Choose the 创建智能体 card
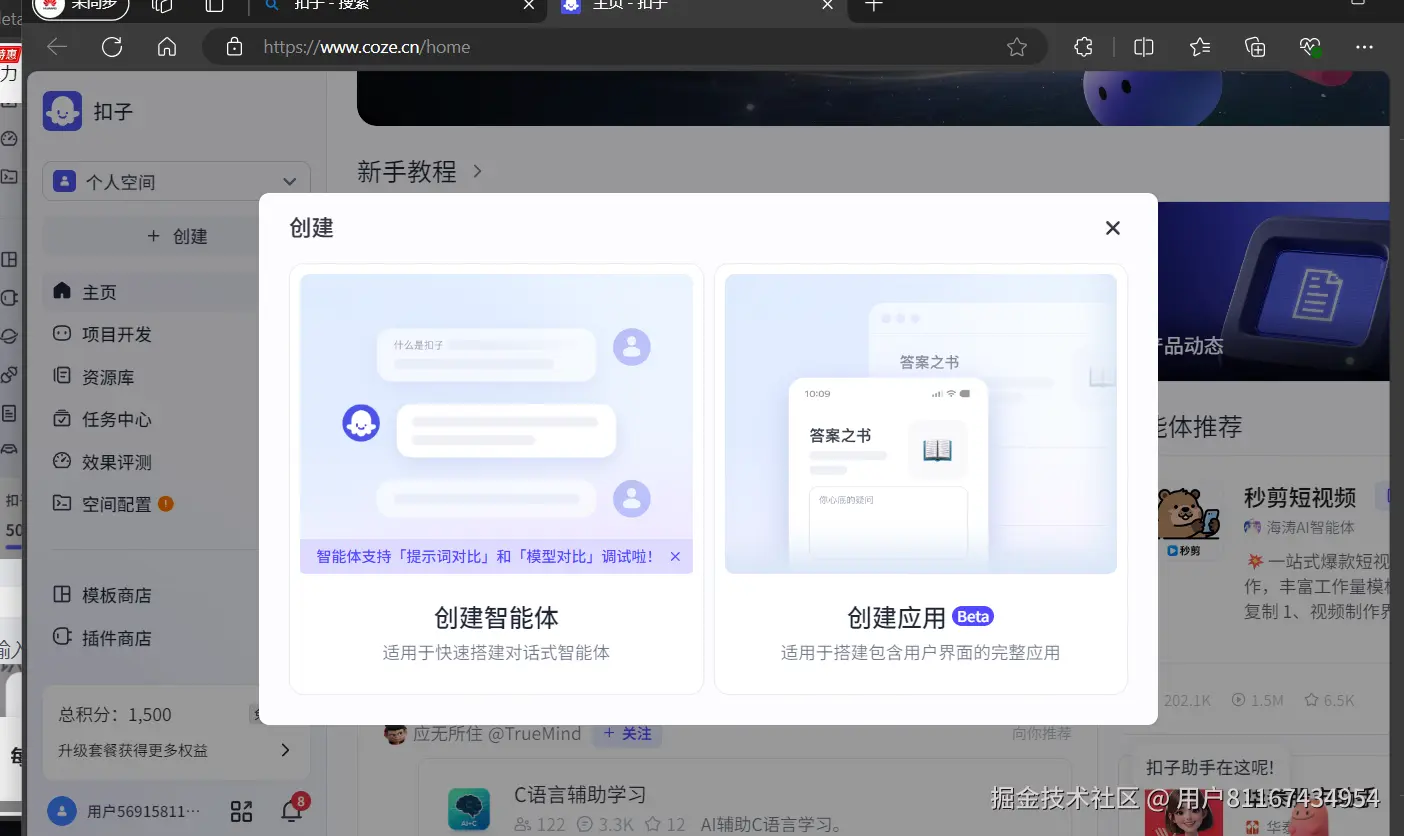This screenshot has width=1404, height=836. (496, 479)
